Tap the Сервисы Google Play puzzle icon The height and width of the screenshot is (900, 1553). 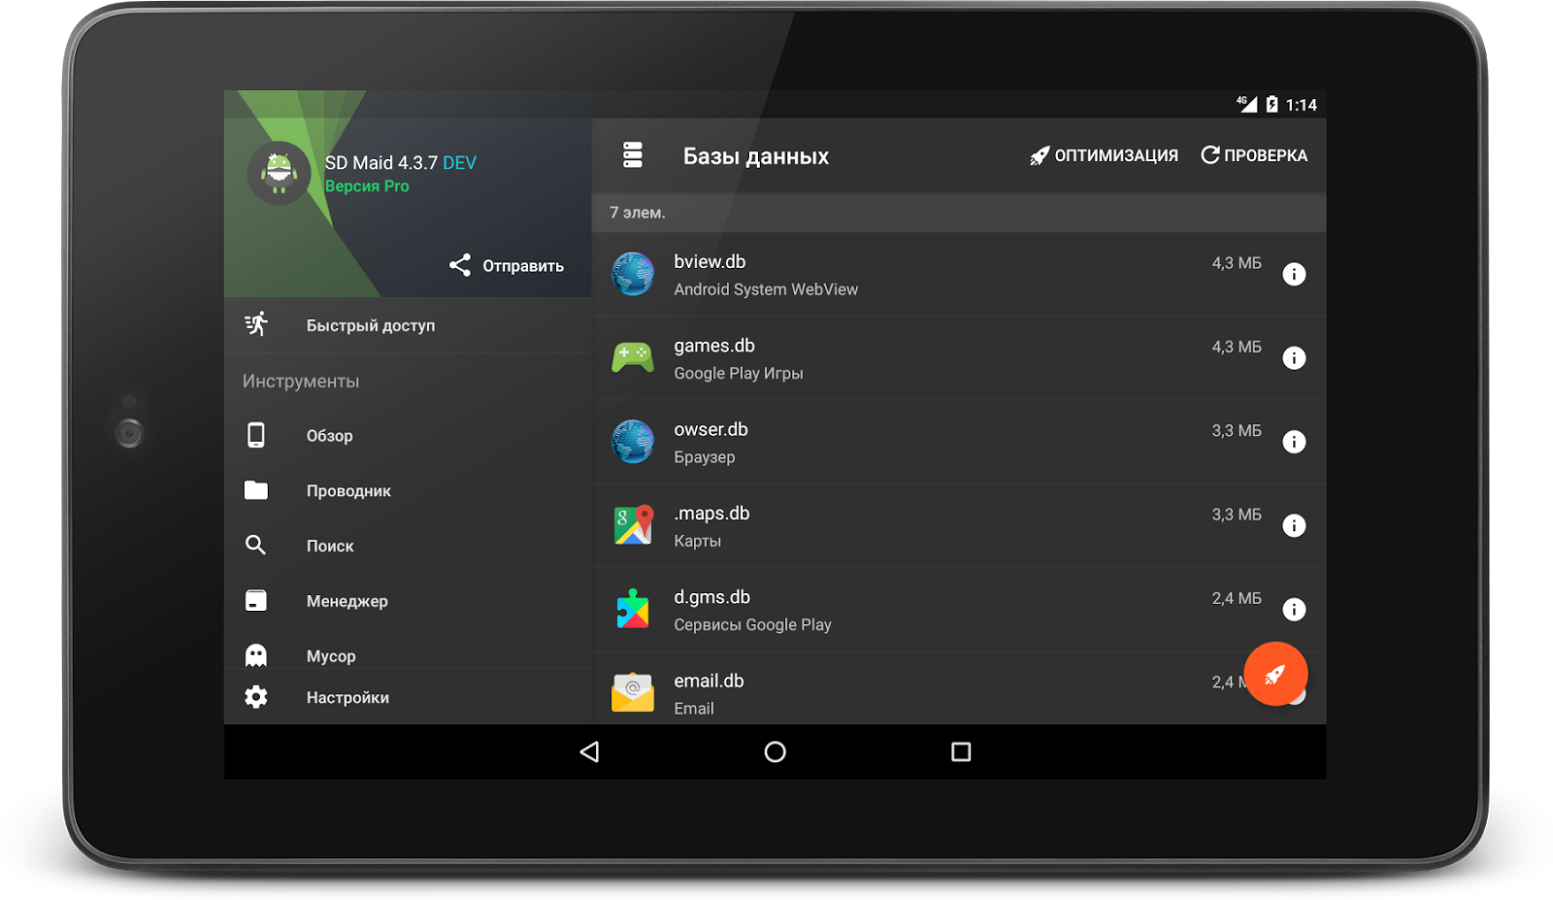(633, 609)
